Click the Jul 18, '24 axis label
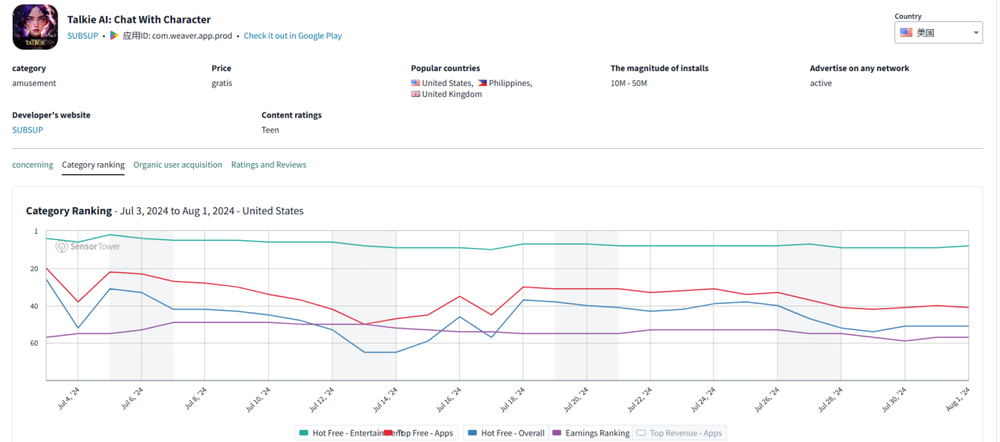This screenshot has height=442, width=1000. click(511, 398)
